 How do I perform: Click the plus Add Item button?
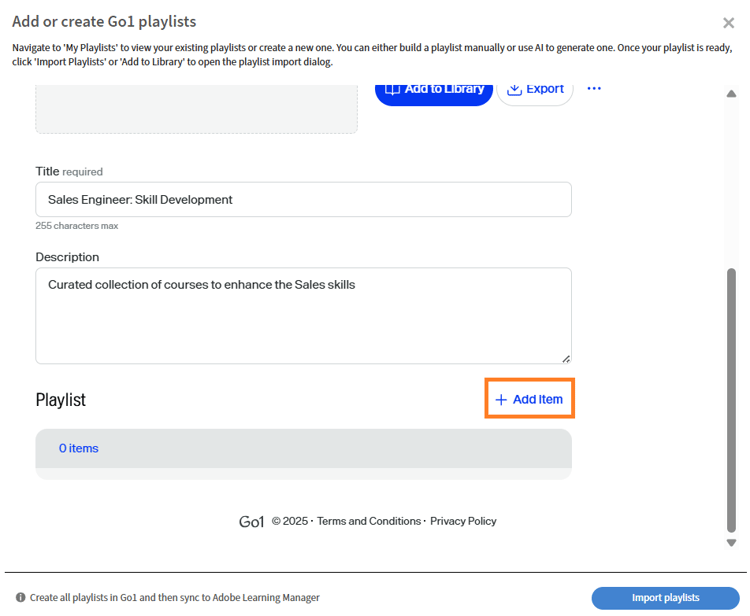(x=529, y=399)
